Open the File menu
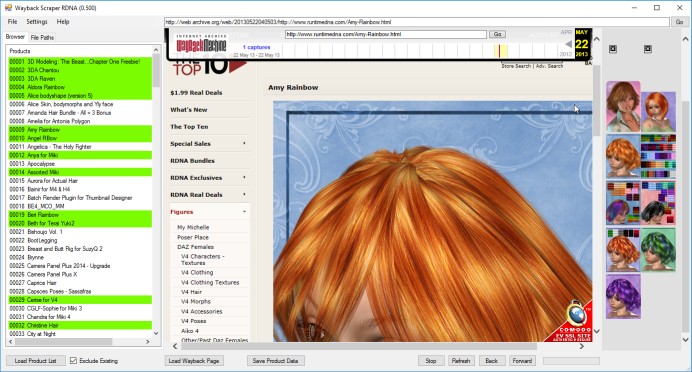 pos(12,22)
